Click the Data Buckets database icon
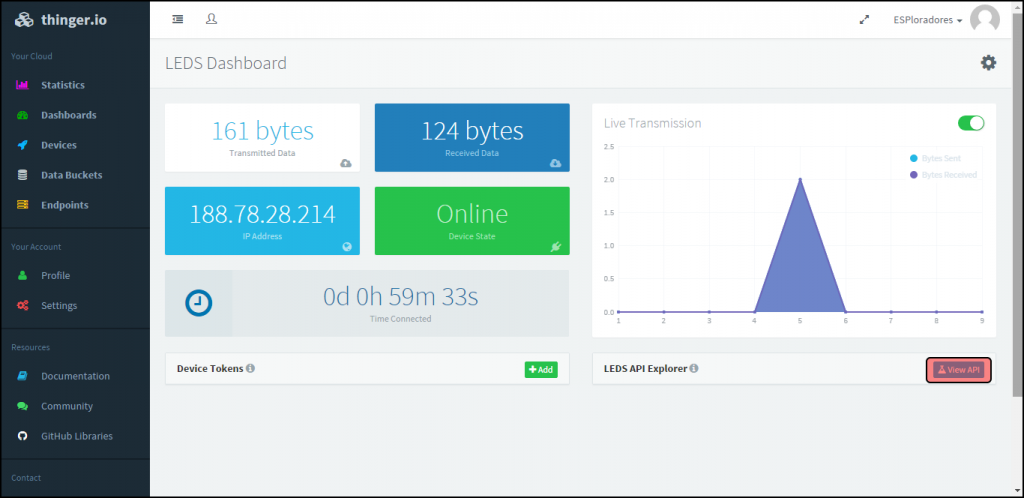 click(x=22, y=175)
